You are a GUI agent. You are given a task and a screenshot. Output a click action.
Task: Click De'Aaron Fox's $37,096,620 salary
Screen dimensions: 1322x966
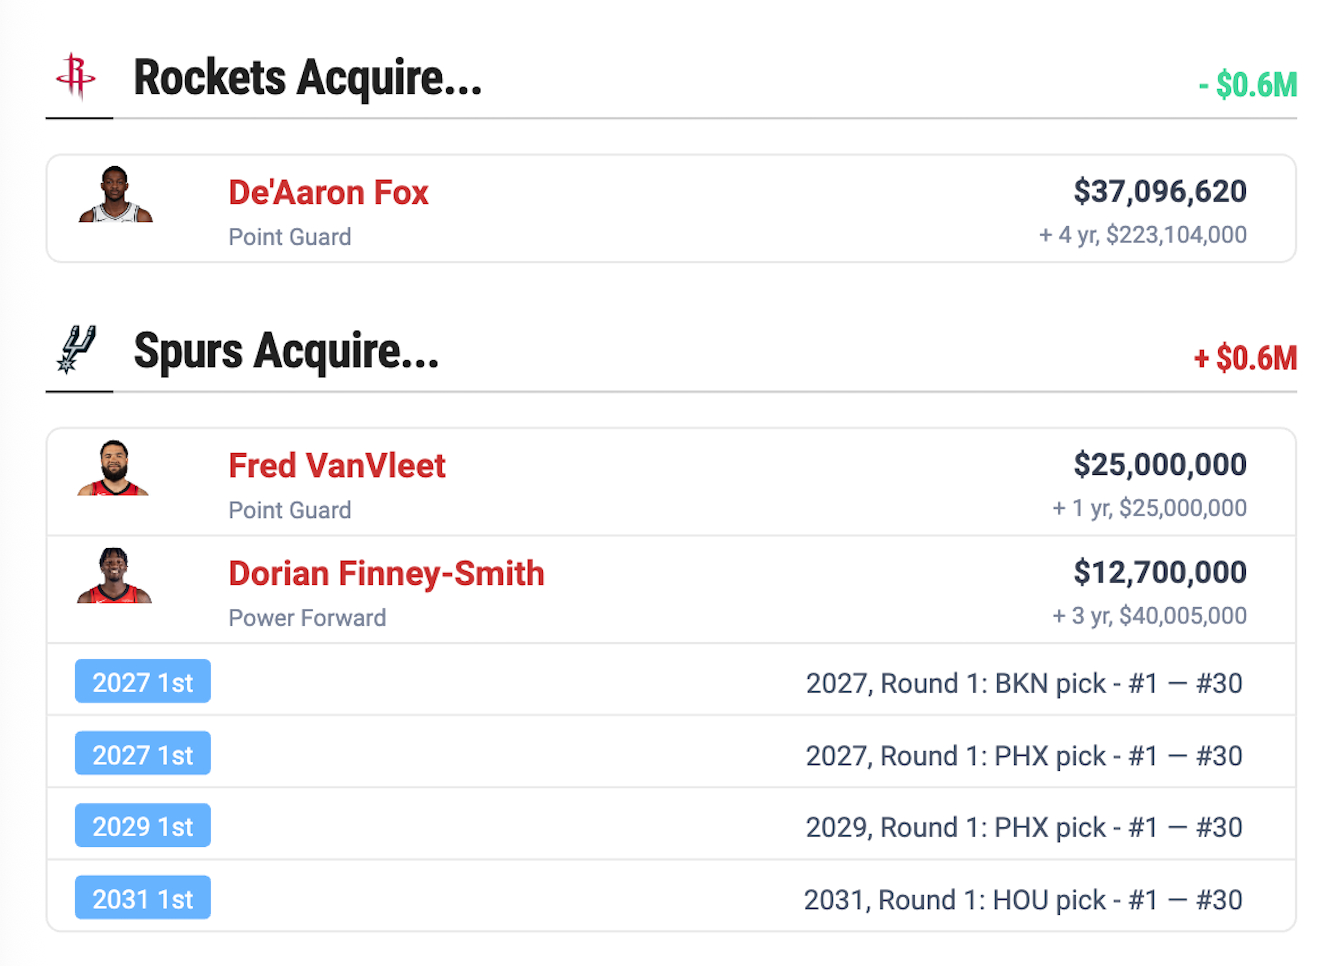tap(1159, 191)
